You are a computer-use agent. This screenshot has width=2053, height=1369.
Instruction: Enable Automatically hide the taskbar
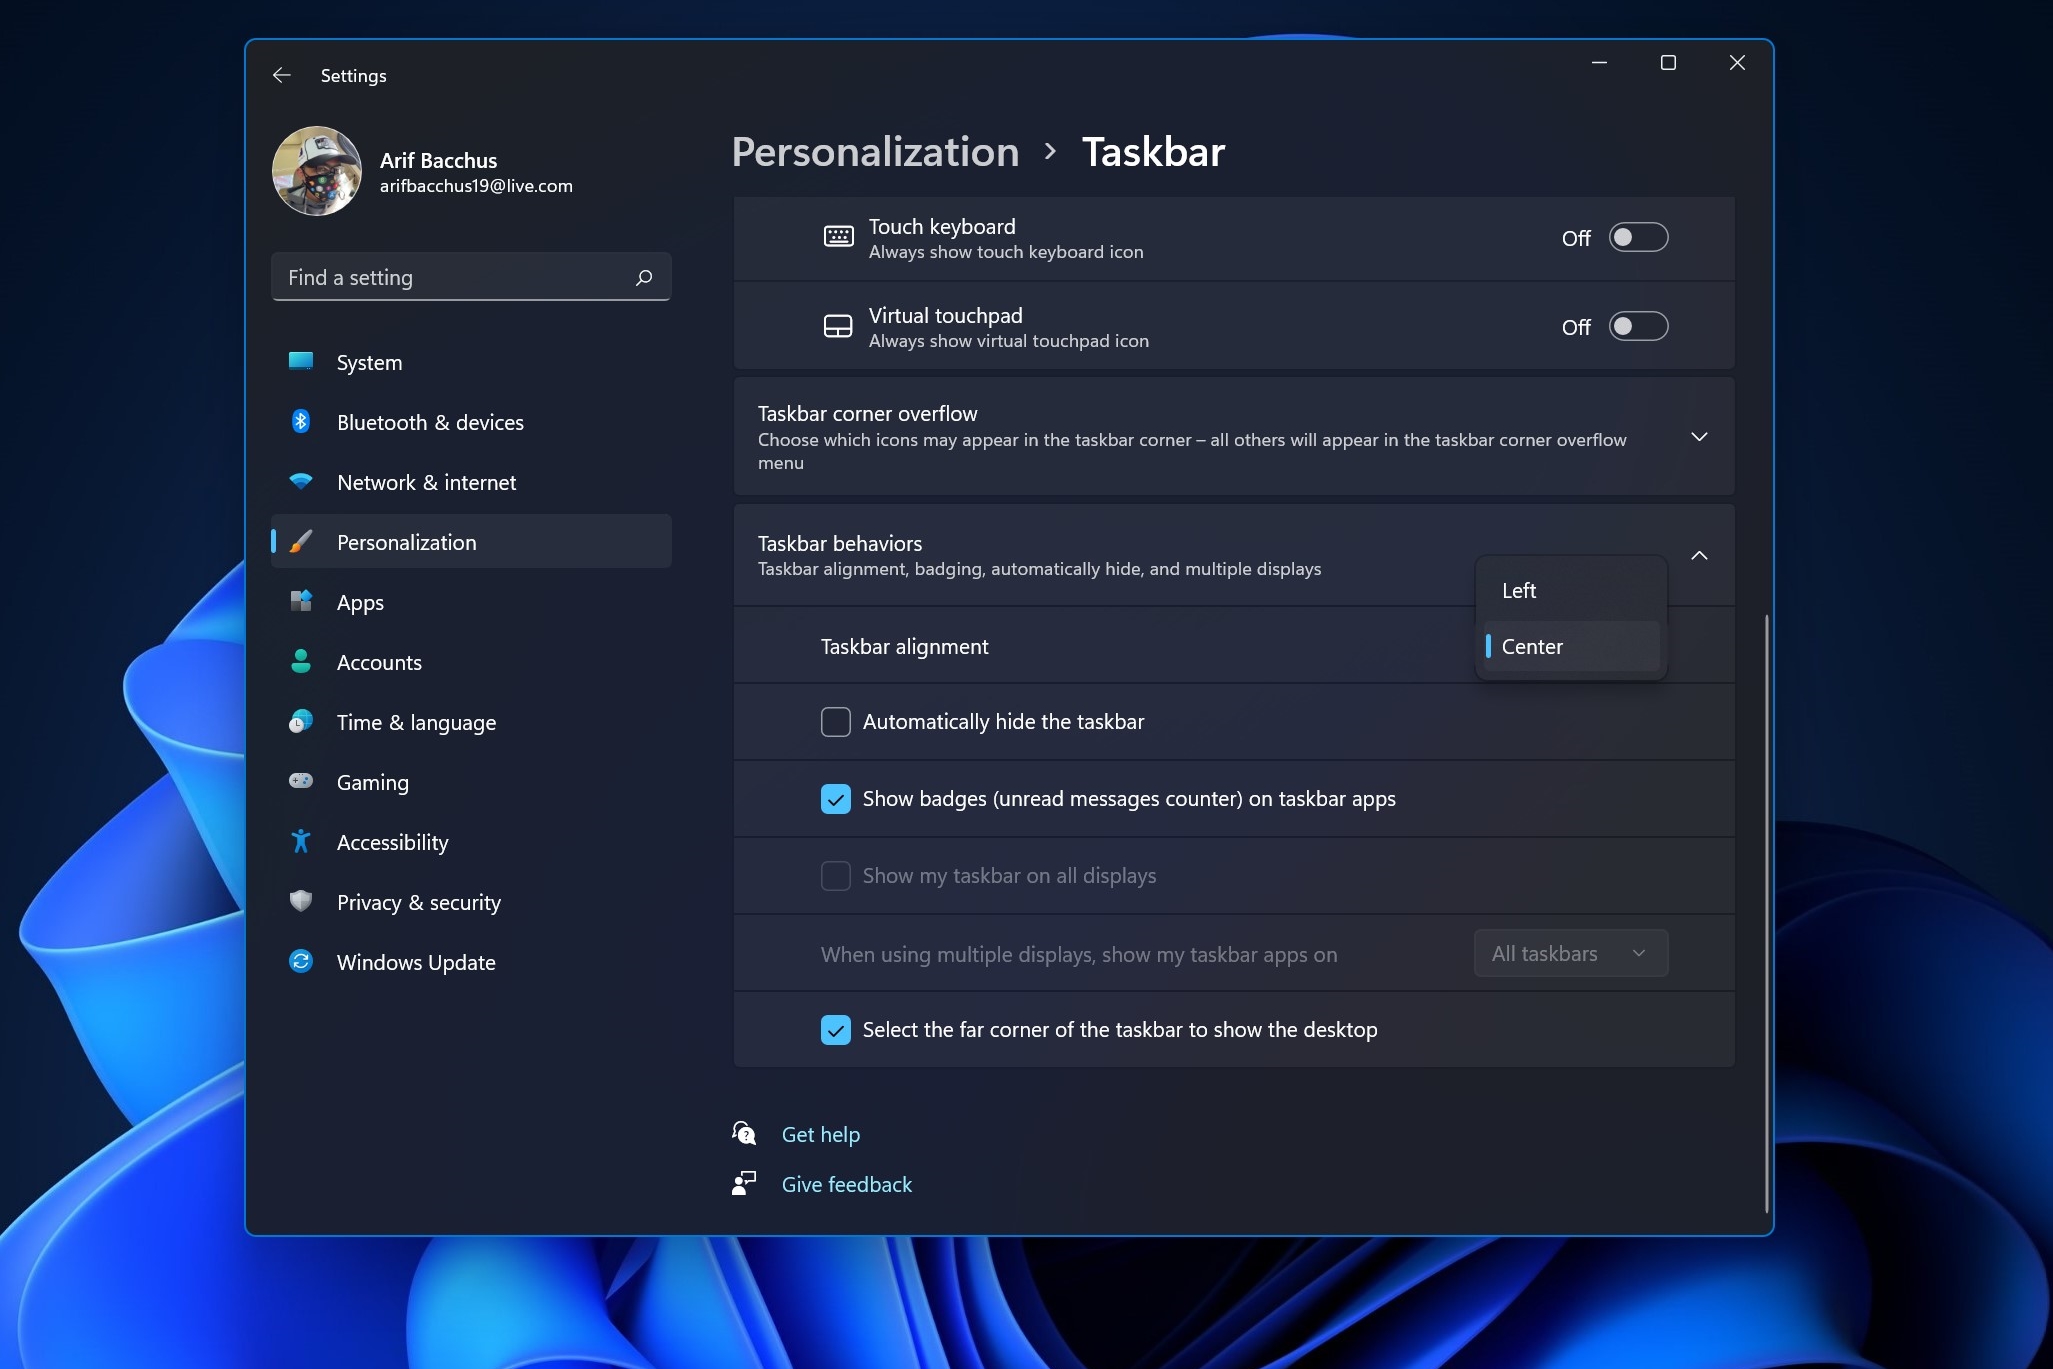[836, 720]
